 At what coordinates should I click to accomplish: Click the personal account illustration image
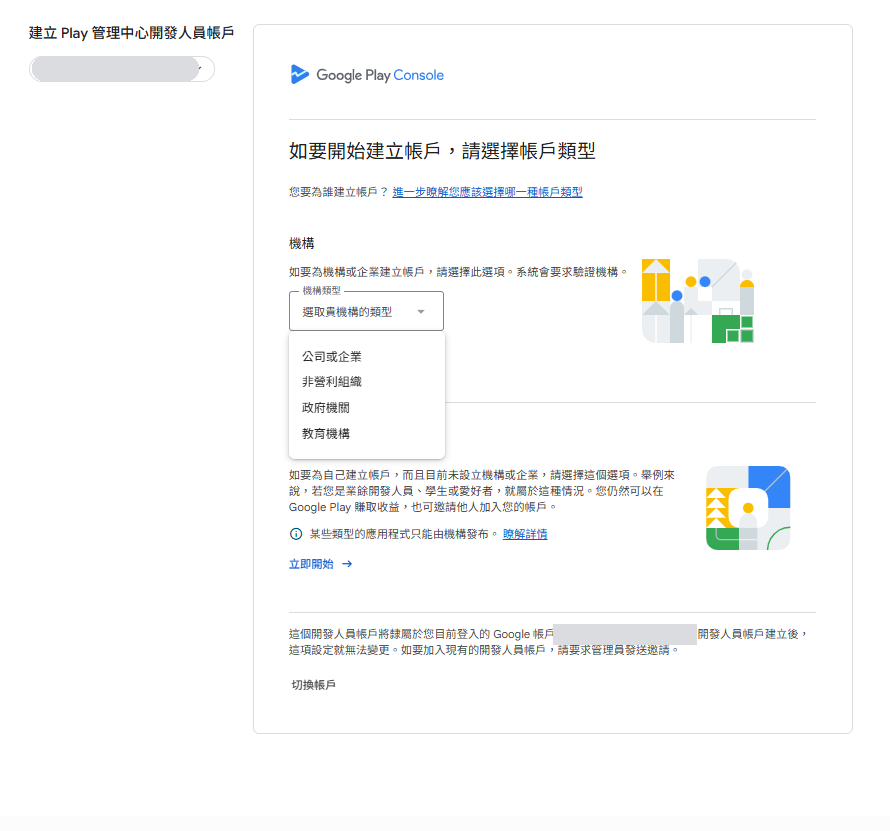(x=748, y=508)
